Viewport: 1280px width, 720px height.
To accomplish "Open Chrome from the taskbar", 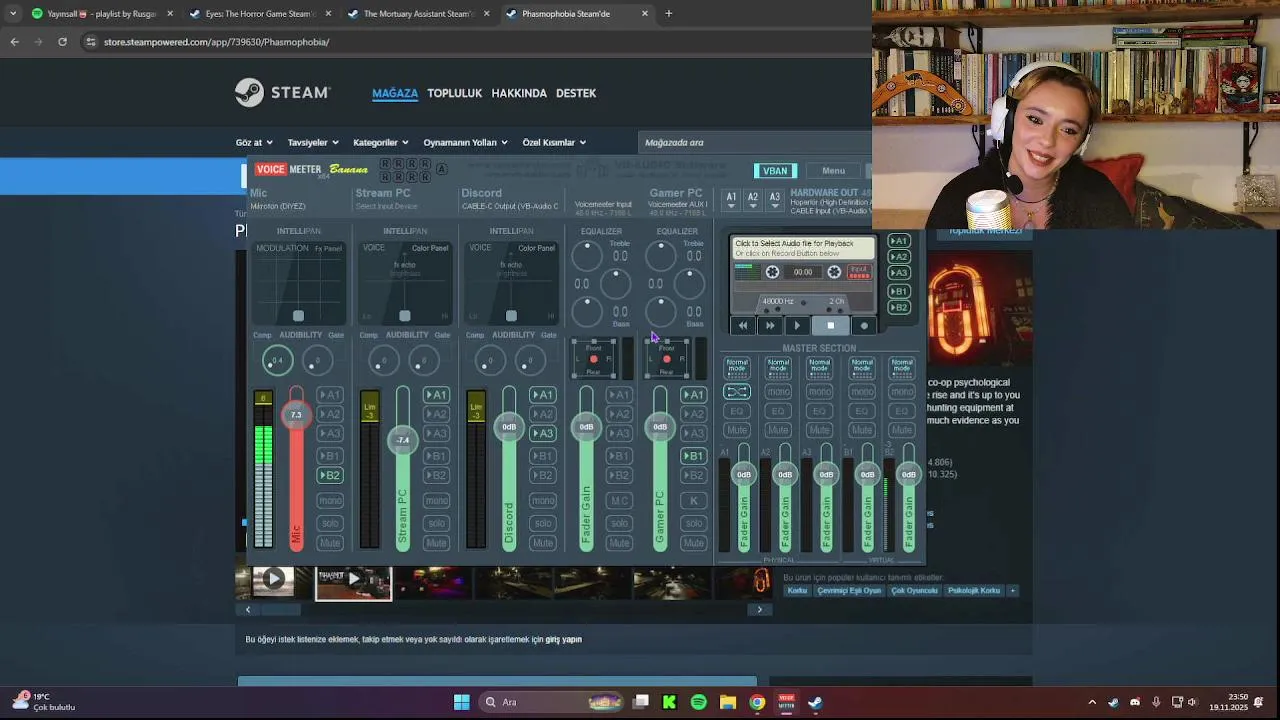I will (x=757, y=702).
